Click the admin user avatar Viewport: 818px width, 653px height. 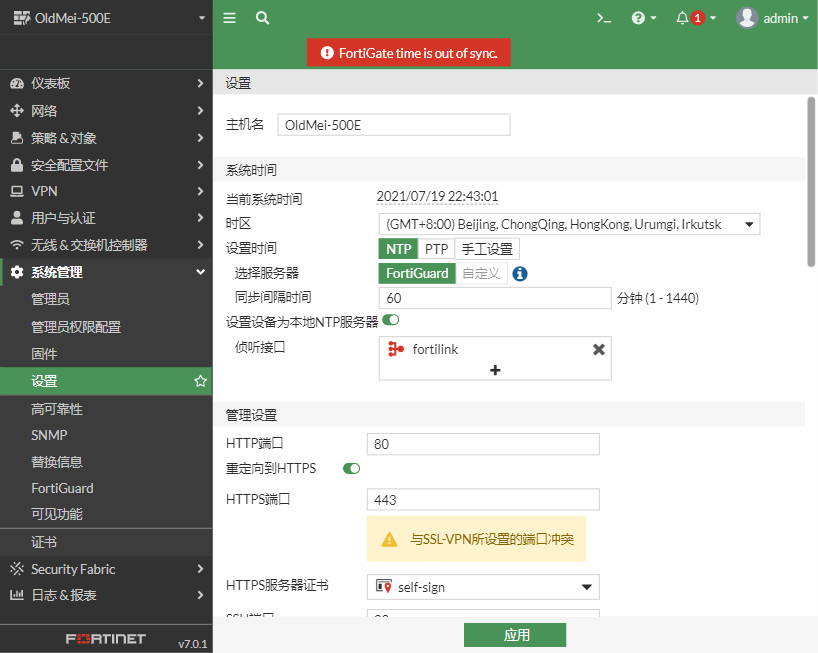click(x=747, y=18)
